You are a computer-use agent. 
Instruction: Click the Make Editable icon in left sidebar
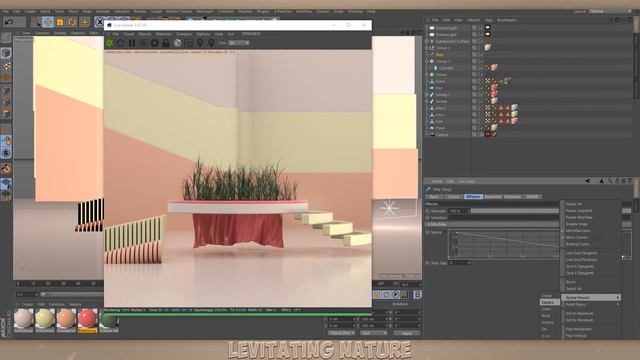click(6, 38)
